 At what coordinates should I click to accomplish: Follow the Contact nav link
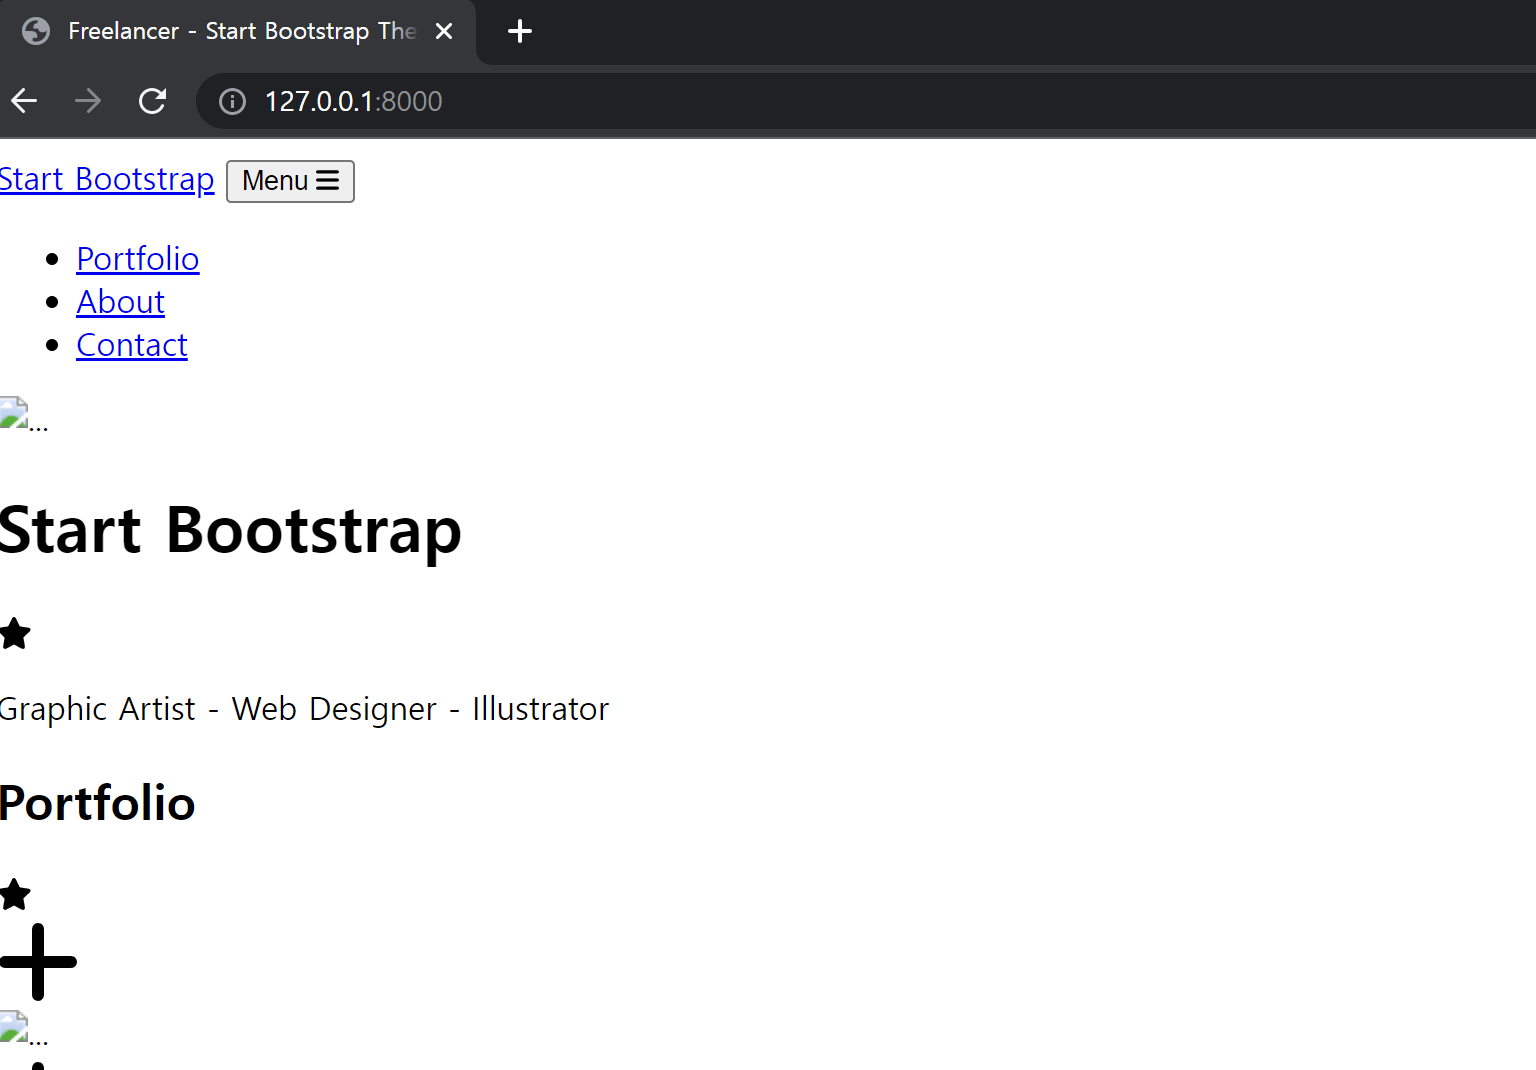pos(132,345)
